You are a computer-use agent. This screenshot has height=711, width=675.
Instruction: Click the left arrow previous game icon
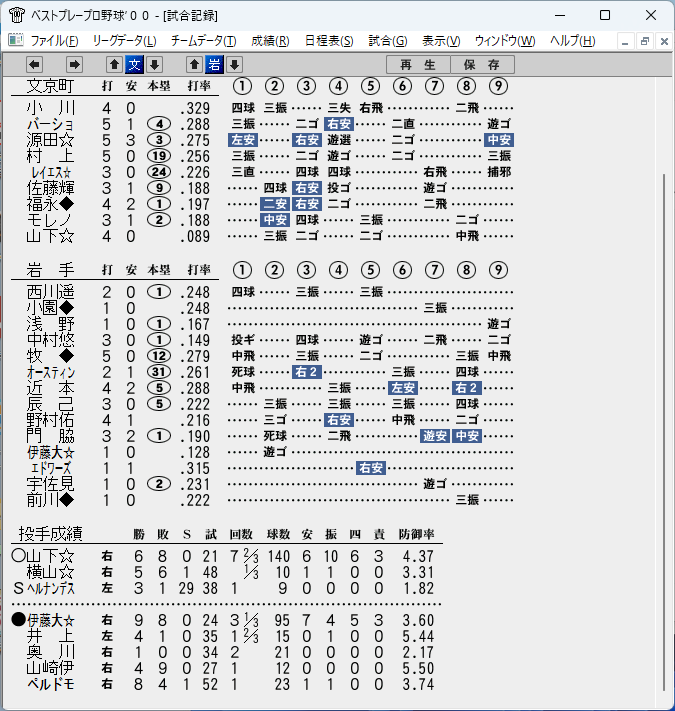tap(34, 65)
